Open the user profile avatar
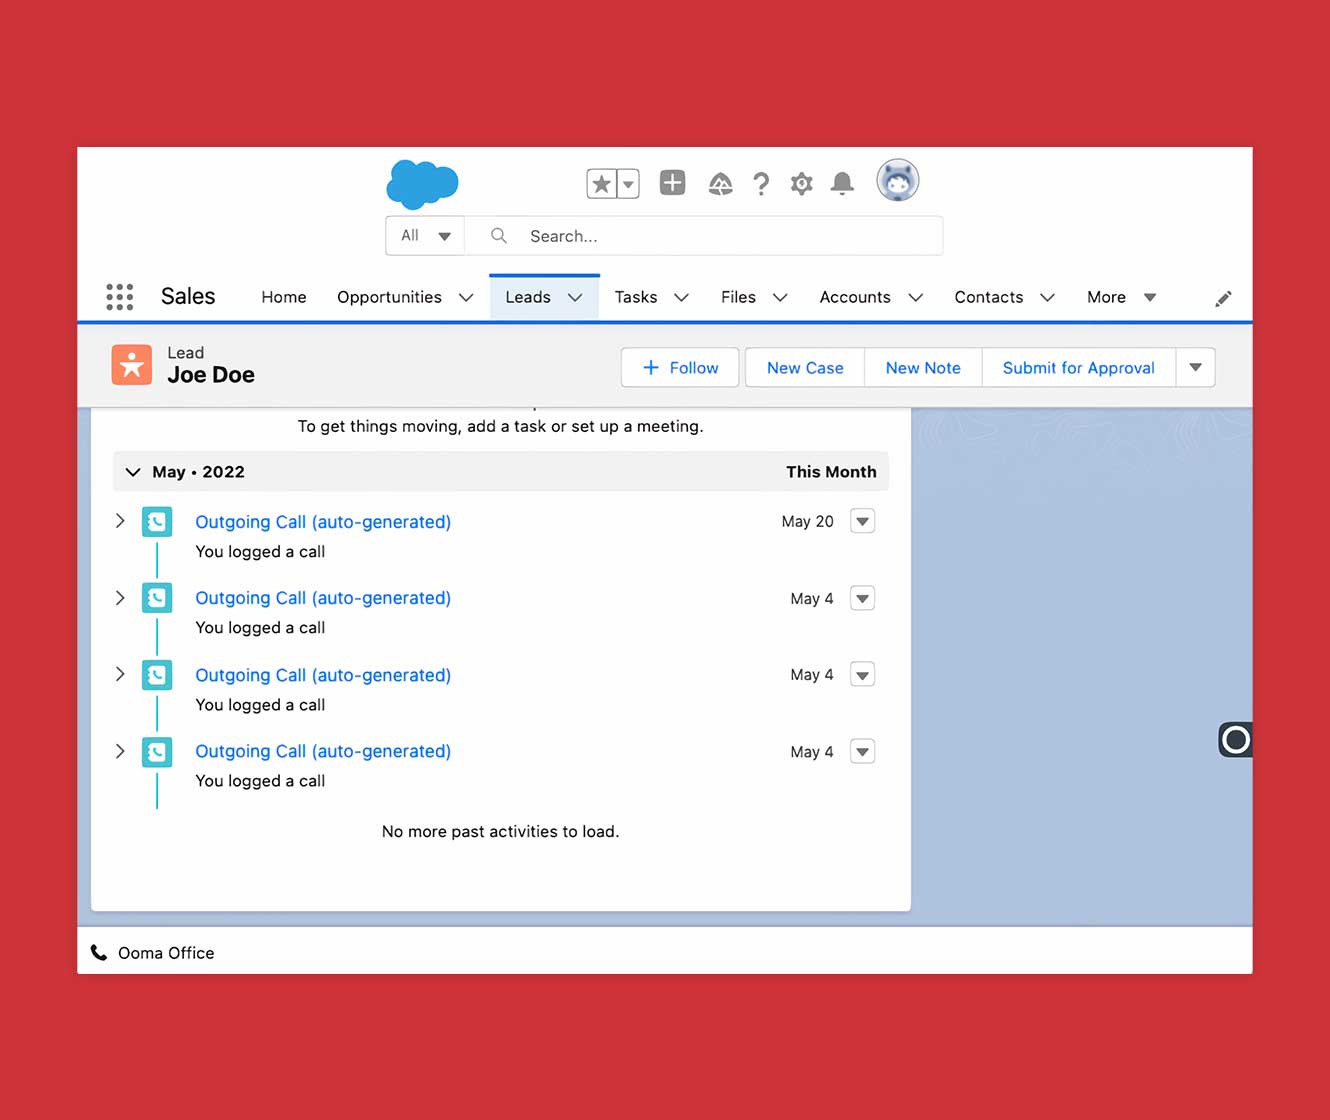Screen dimensions: 1330x1120 [897, 182]
